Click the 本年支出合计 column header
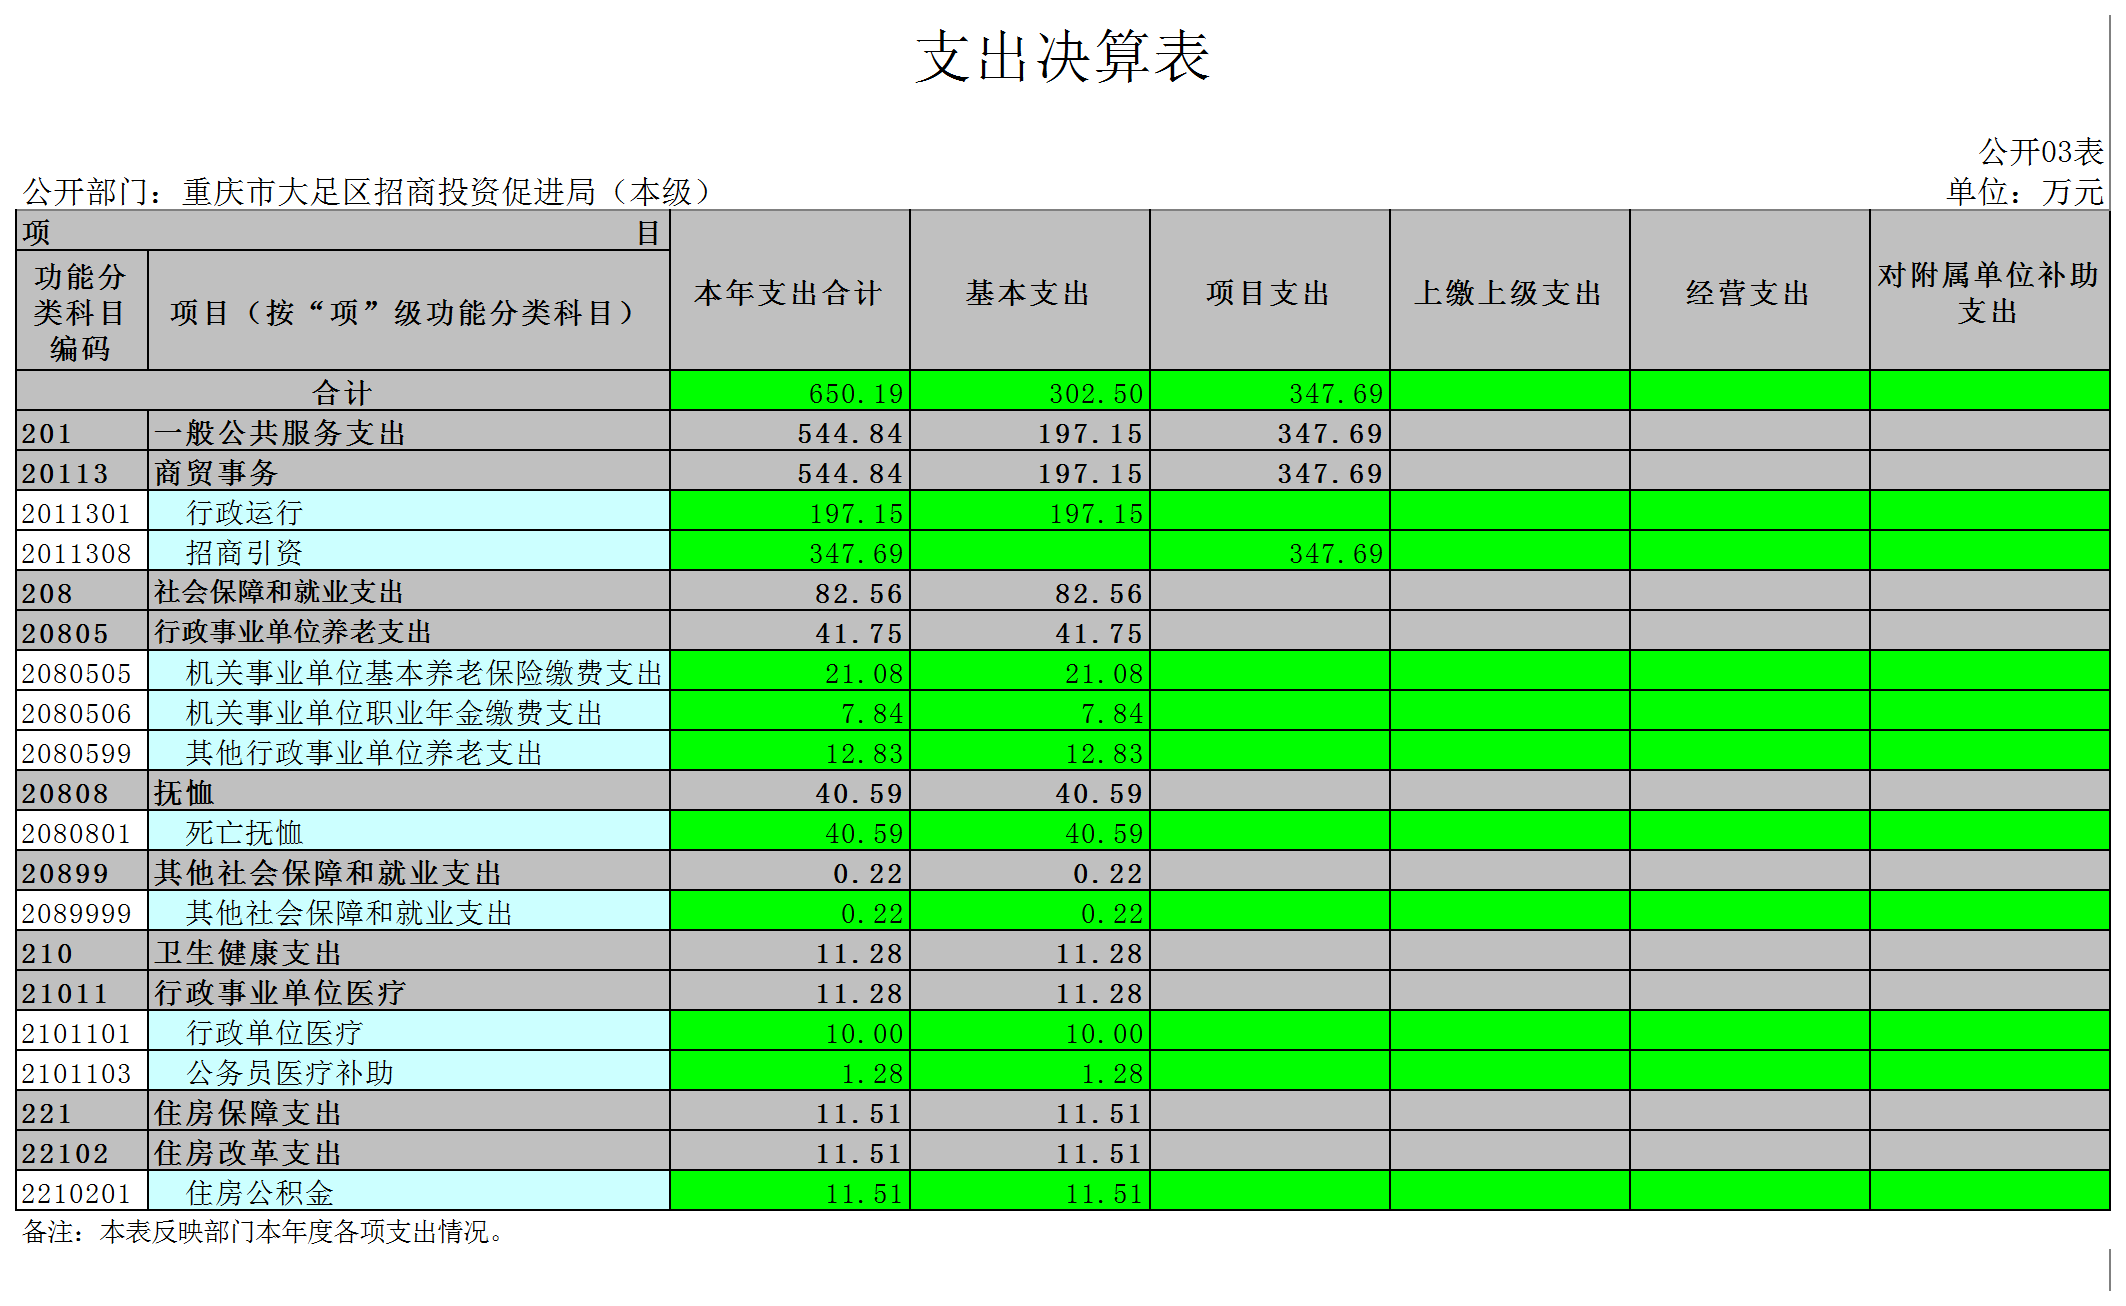The height and width of the screenshot is (1306, 2126). [789, 292]
